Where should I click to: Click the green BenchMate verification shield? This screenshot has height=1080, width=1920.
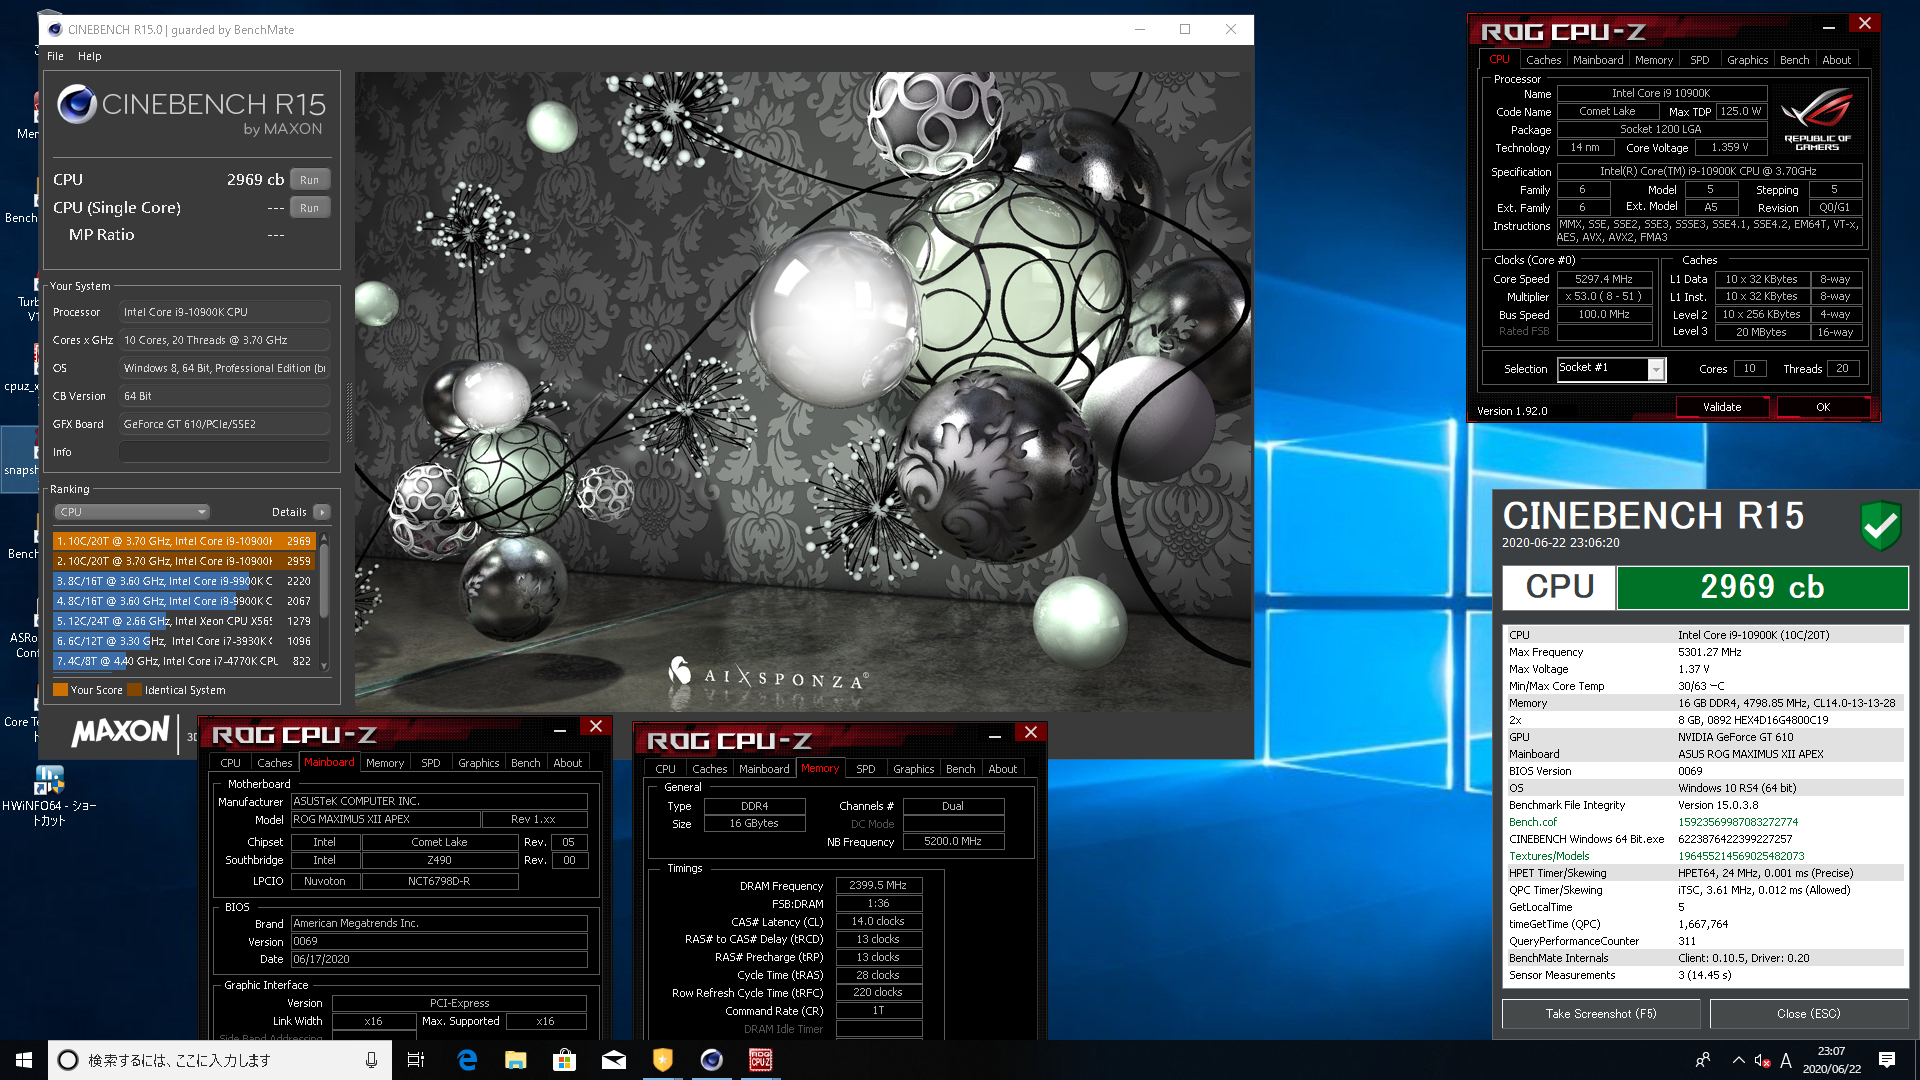1880,524
